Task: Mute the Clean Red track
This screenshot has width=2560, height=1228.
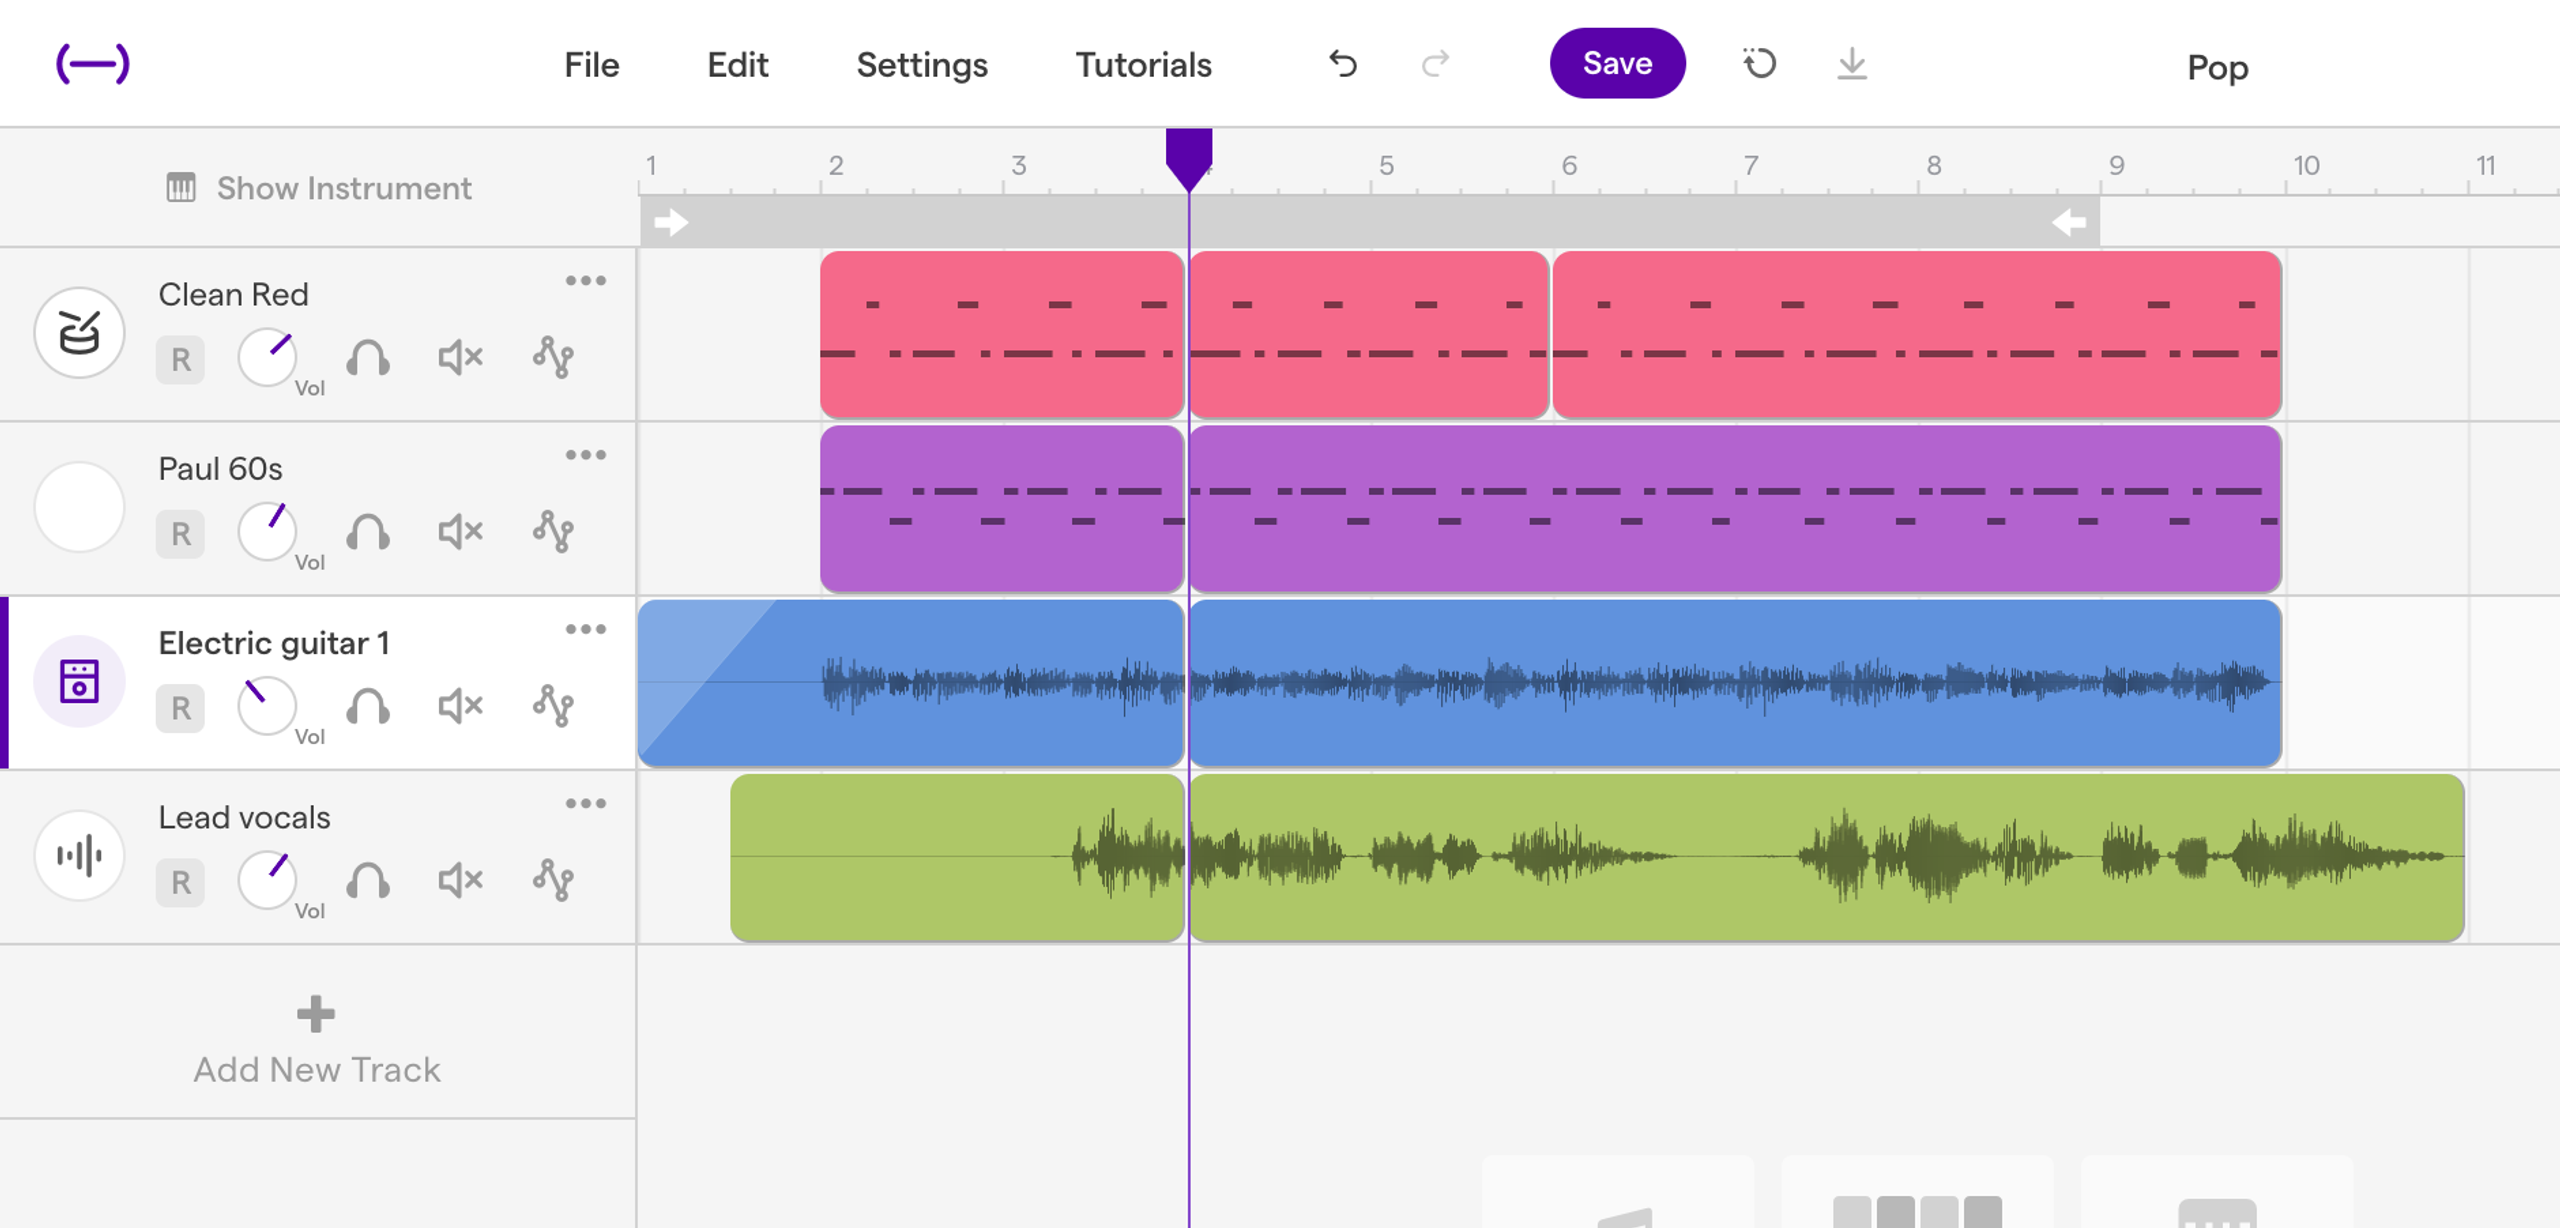Action: [458, 357]
